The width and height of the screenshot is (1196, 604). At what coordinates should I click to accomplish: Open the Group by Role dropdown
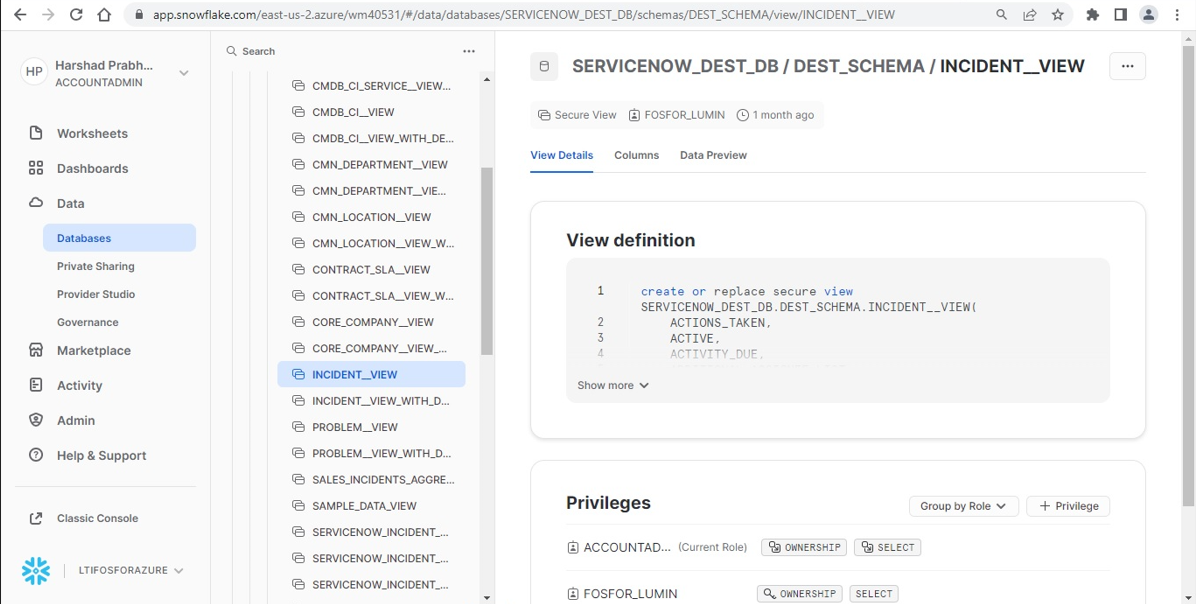[x=963, y=506]
